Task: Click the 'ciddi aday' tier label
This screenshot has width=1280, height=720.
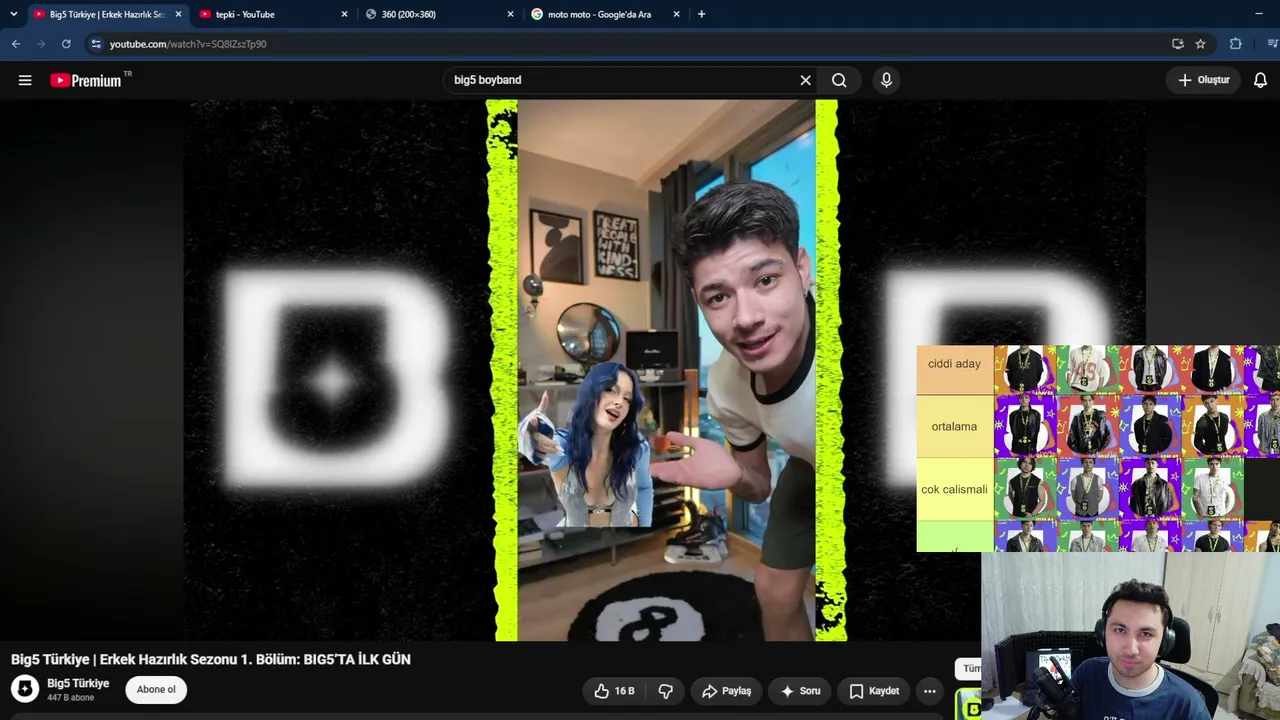Action: tap(955, 364)
